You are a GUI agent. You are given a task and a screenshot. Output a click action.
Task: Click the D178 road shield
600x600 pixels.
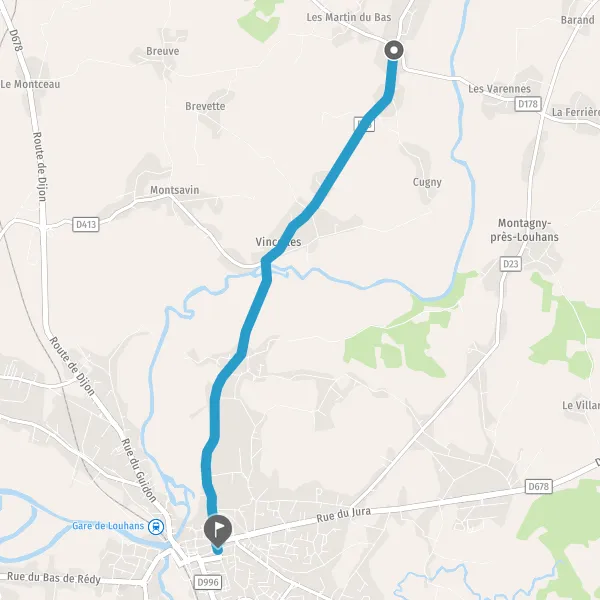click(x=528, y=104)
